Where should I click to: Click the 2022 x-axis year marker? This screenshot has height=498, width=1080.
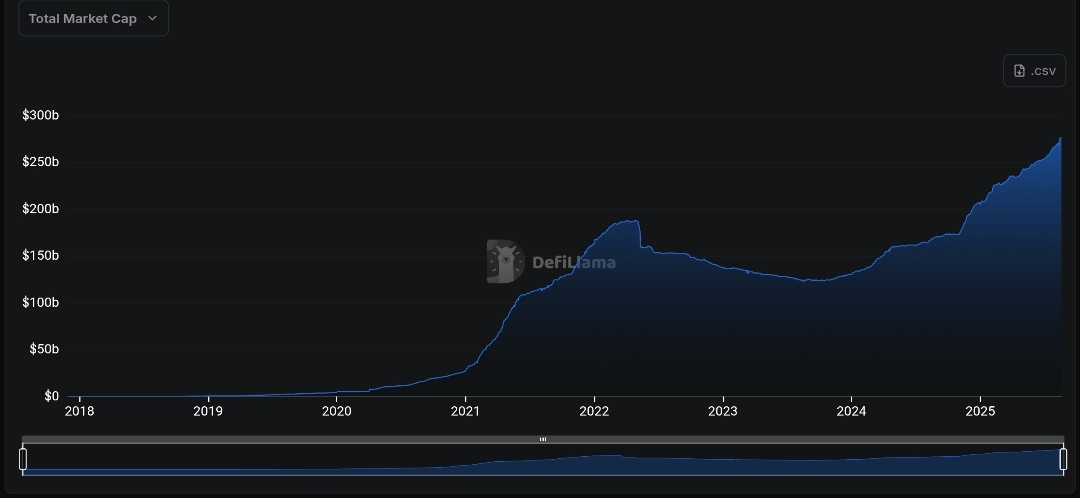click(x=594, y=411)
